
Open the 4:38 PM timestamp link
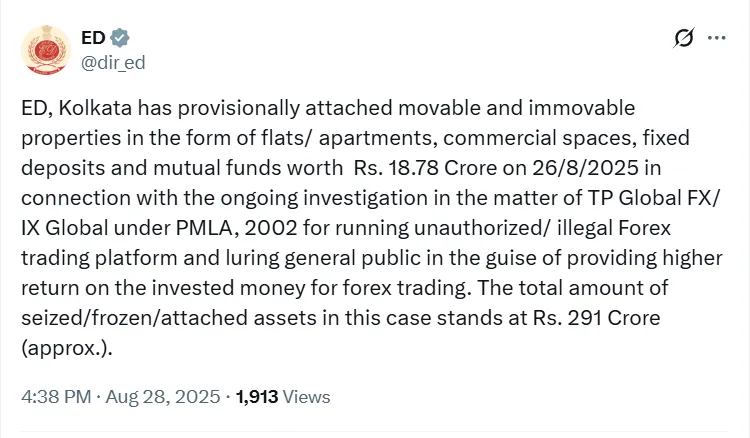click(54, 397)
